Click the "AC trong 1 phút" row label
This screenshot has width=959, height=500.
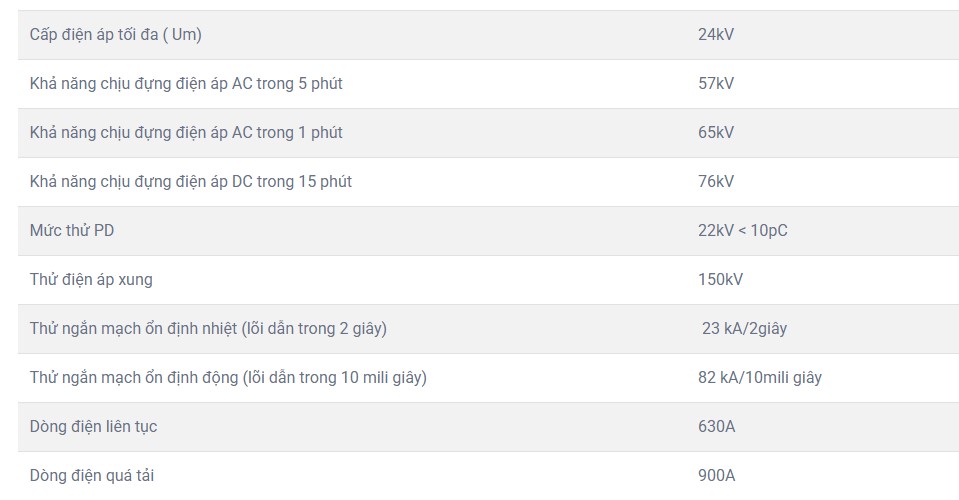[x=186, y=133]
